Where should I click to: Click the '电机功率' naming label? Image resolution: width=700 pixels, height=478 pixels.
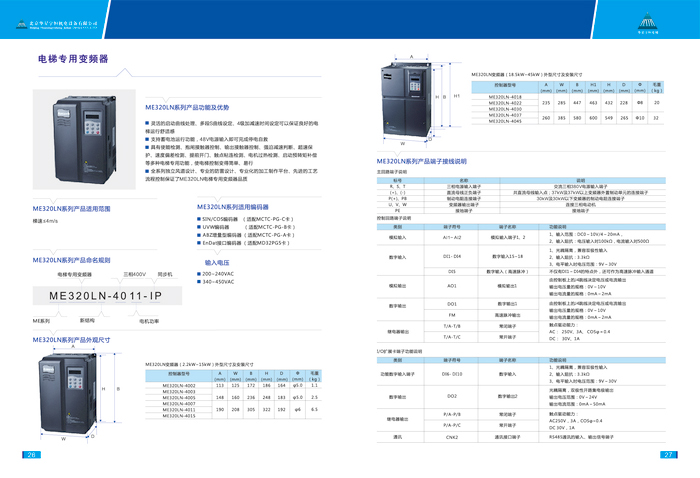pyautogui.click(x=149, y=321)
